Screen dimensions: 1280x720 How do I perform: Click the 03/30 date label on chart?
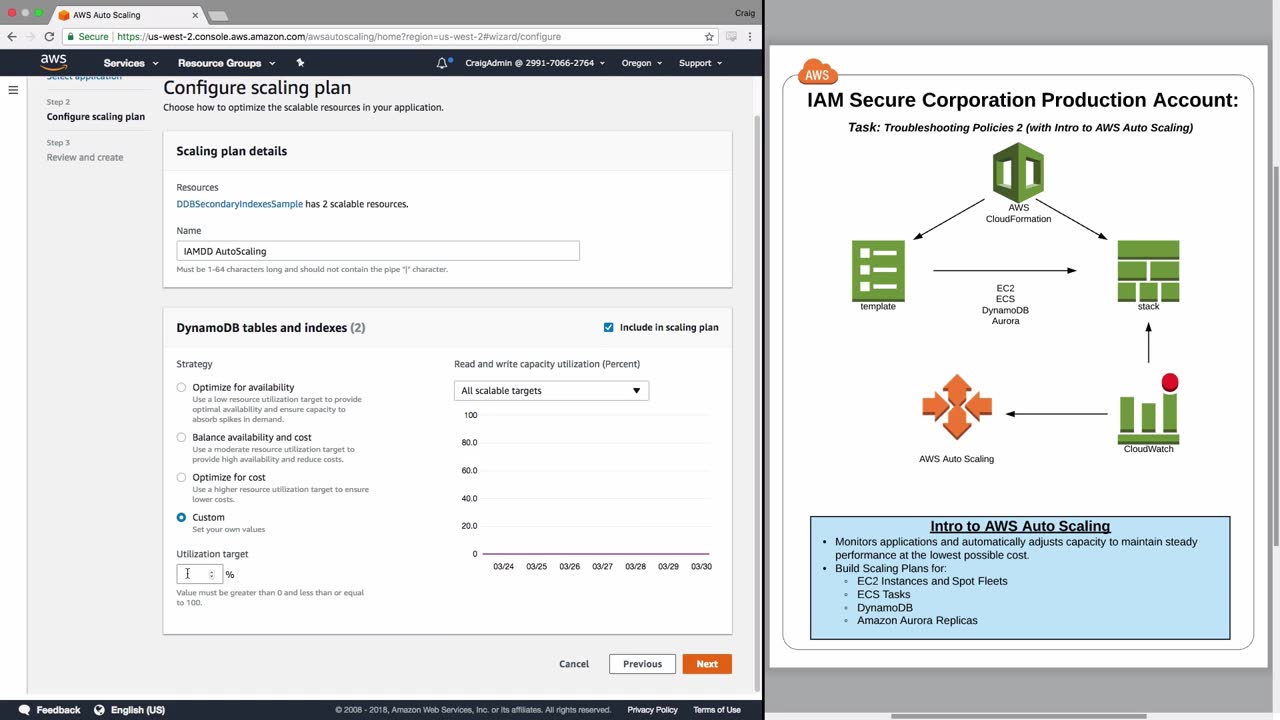[x=701, y=567]
